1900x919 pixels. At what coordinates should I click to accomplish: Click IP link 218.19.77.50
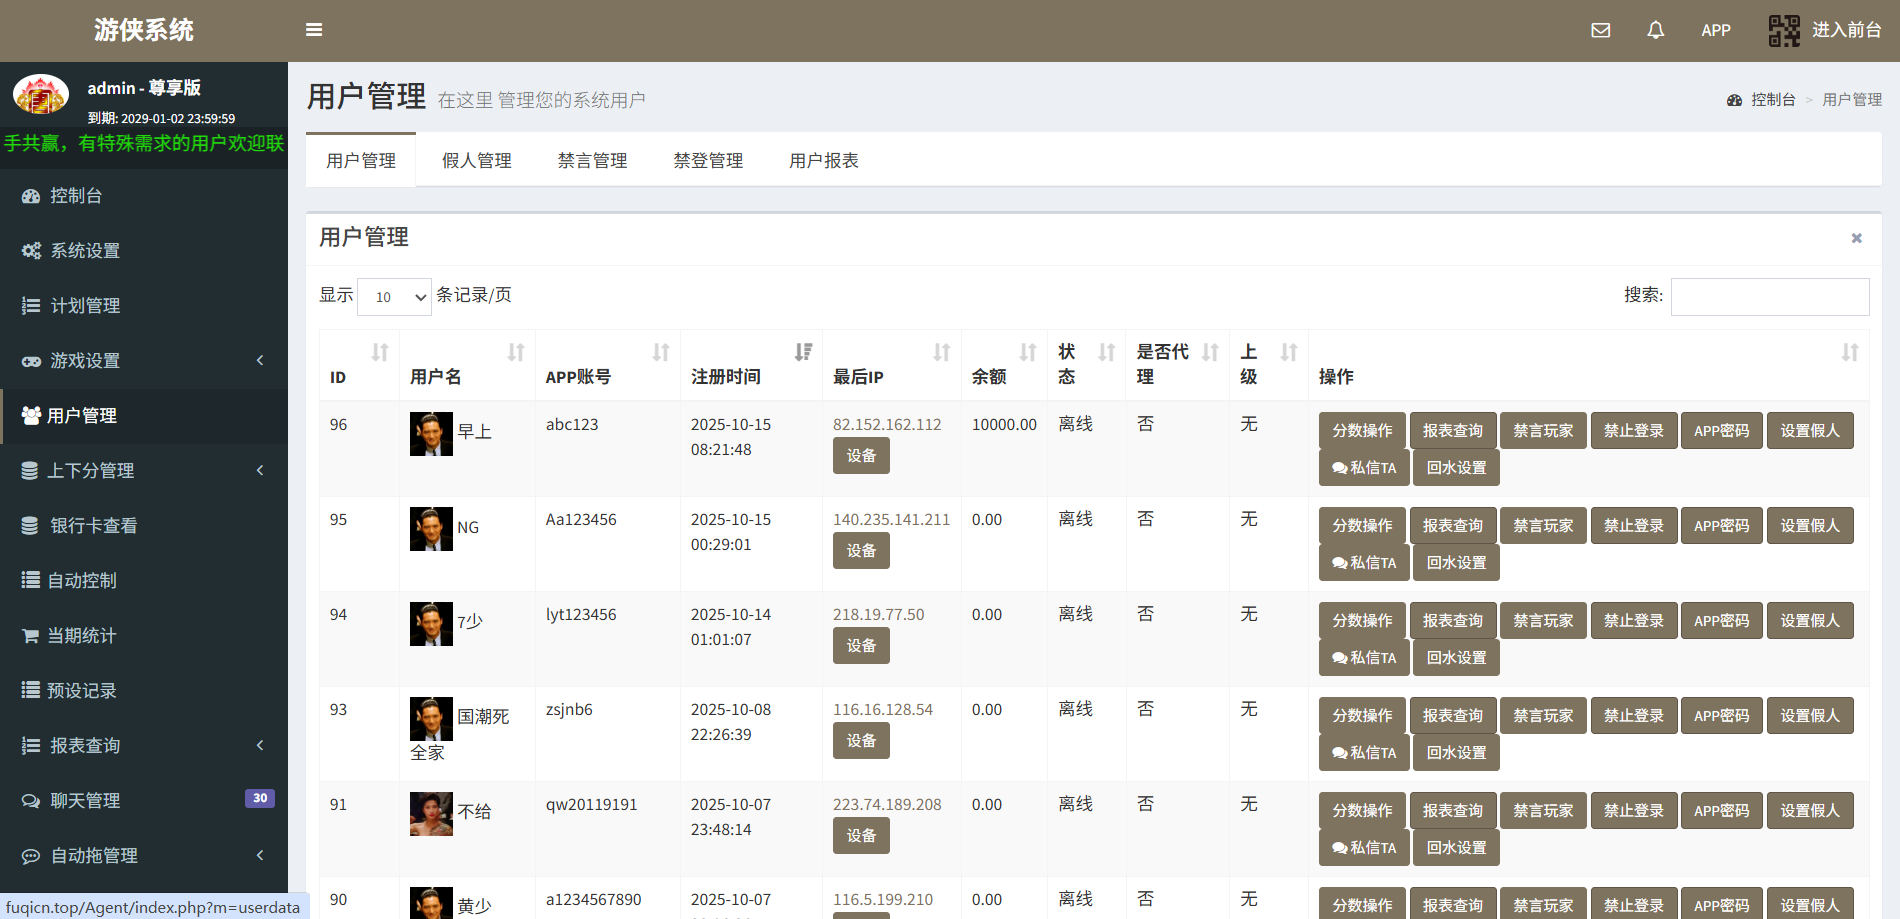(878, 615)
